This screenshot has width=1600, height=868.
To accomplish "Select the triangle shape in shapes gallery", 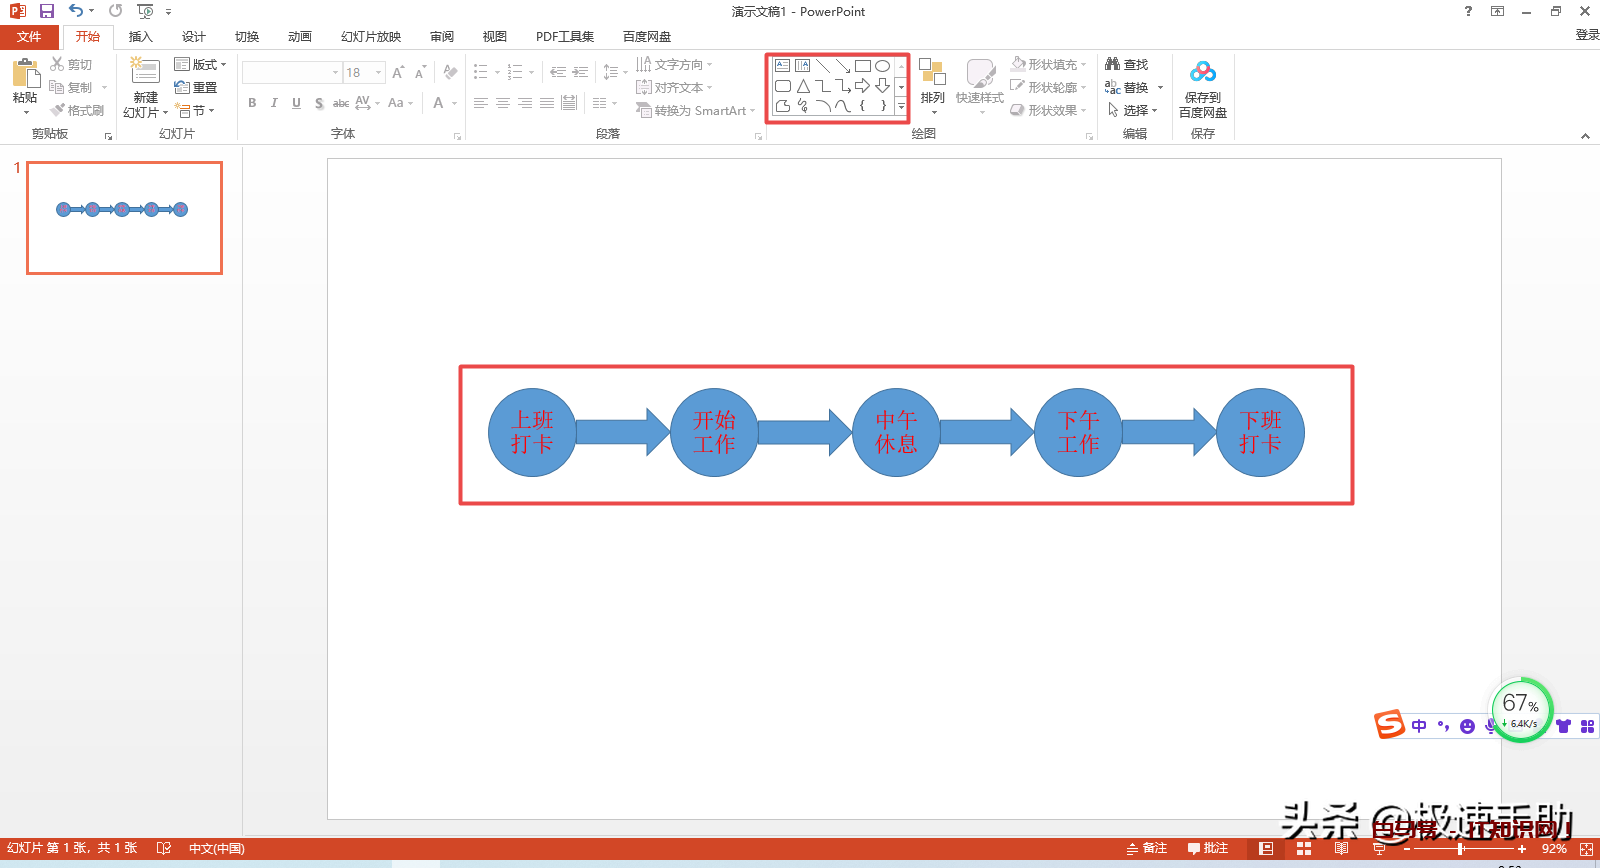I will coord(803,86).
